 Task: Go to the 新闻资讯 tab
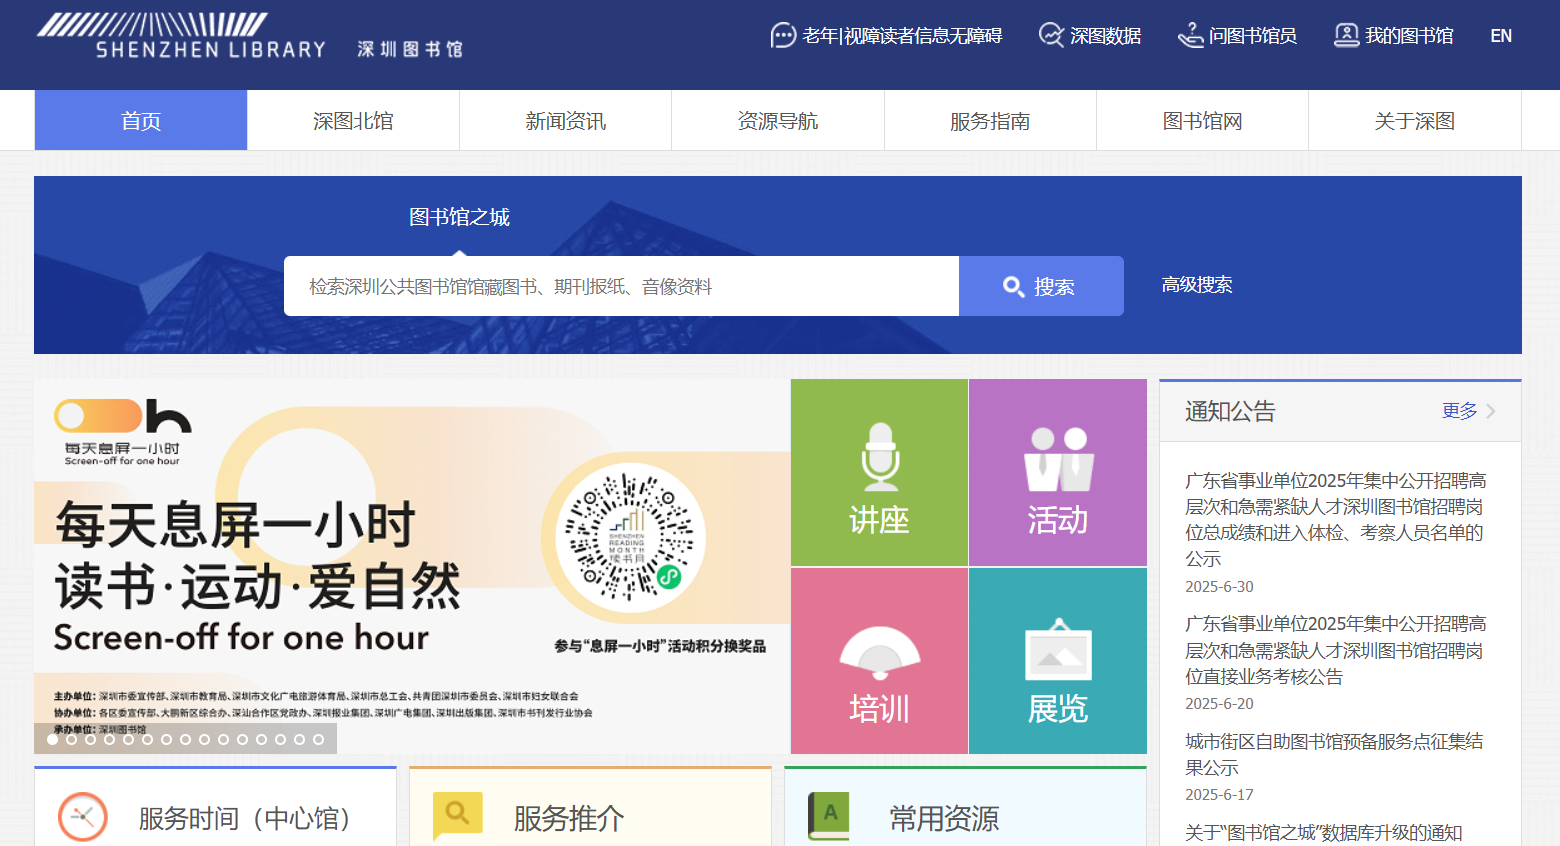point(565,120)
